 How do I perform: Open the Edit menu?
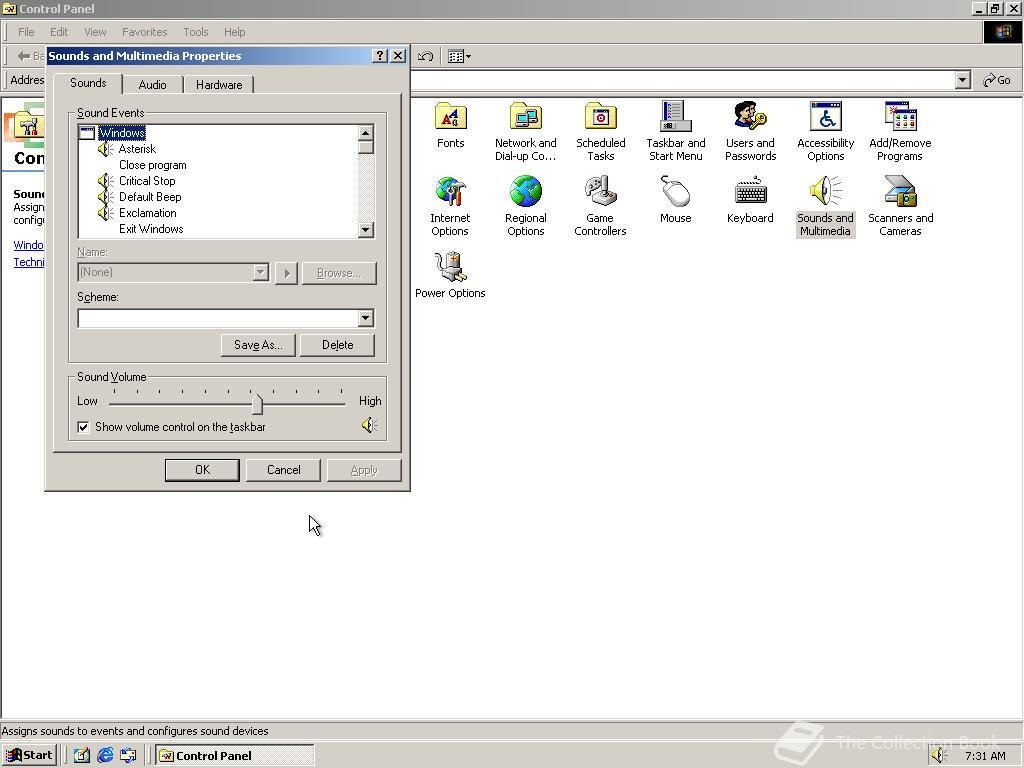pos(59,32)
